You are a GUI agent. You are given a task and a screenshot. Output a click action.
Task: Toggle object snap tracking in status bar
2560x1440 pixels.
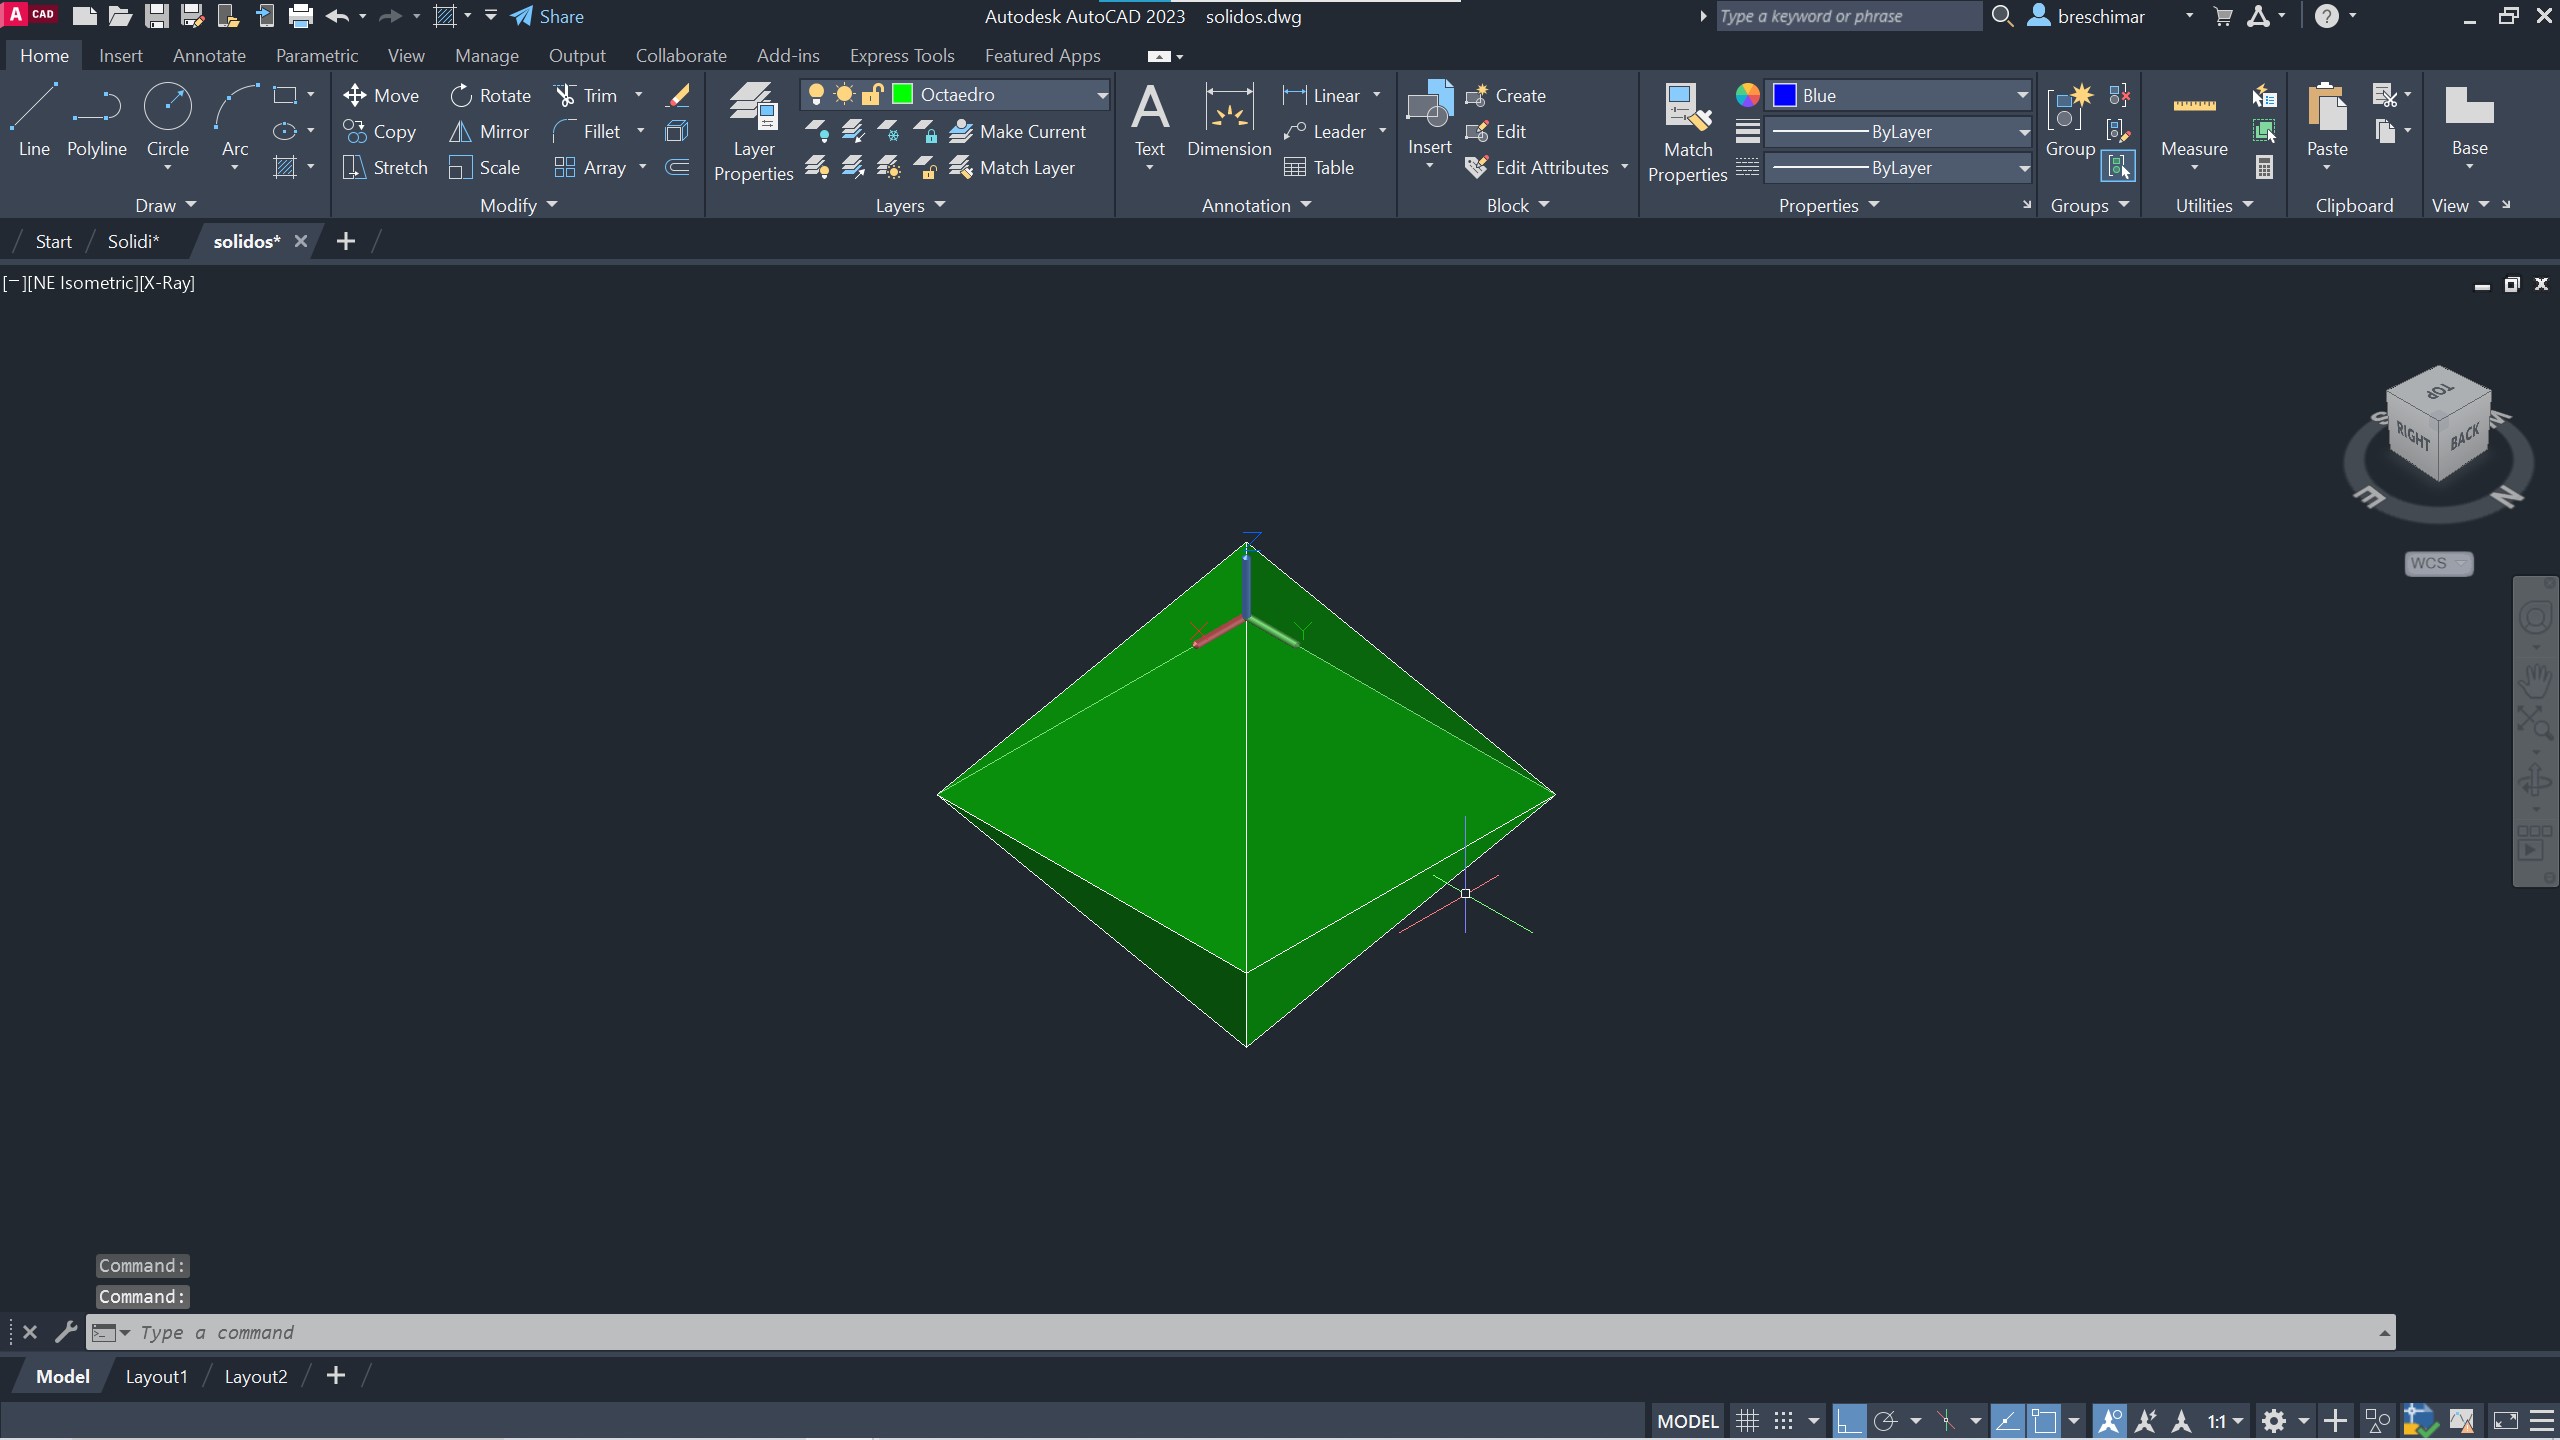pyautogui.click(x=2007, y=1421)
